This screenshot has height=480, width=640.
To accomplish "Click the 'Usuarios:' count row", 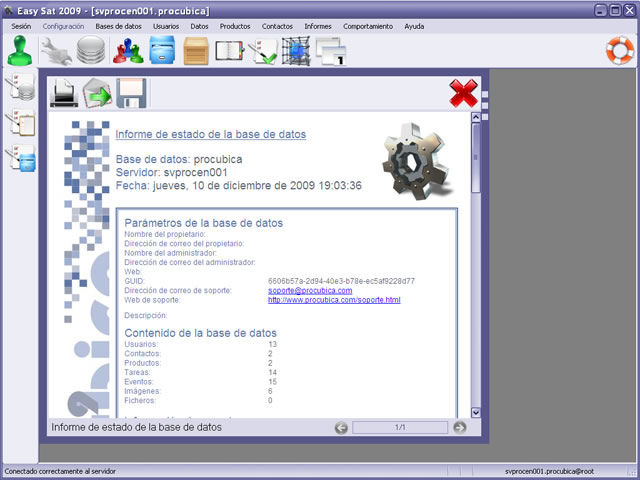I will [200, 344].
